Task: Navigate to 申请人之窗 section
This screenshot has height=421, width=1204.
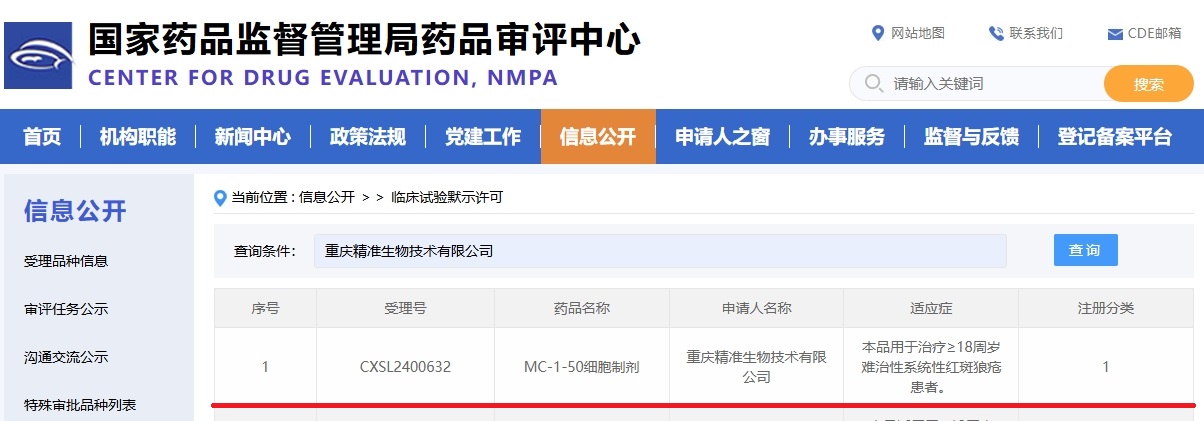Action: pyautogui.click(x=722, y=137)
